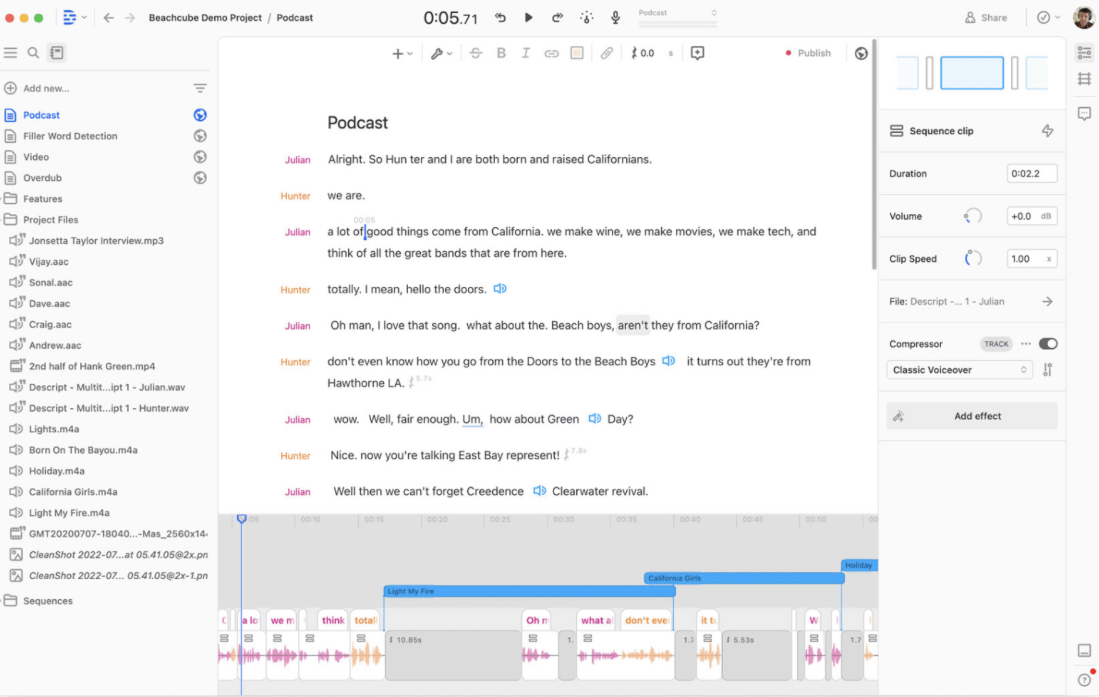1099x697 pixels.
Task: Toggle bold formatting in the toolbar
Action: tap(501, 53)
